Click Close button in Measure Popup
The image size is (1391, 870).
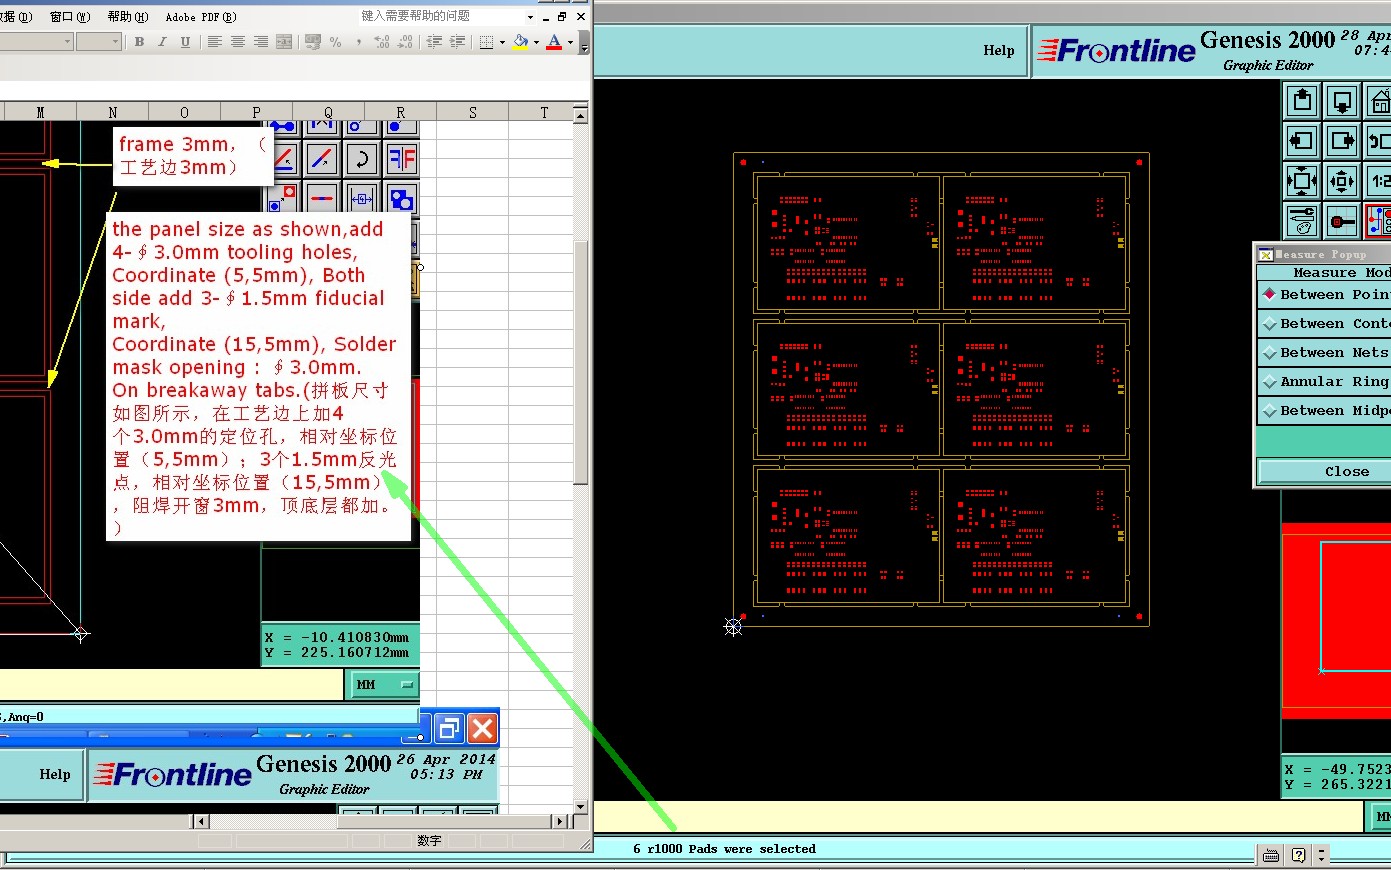[x=1324, y=471]
